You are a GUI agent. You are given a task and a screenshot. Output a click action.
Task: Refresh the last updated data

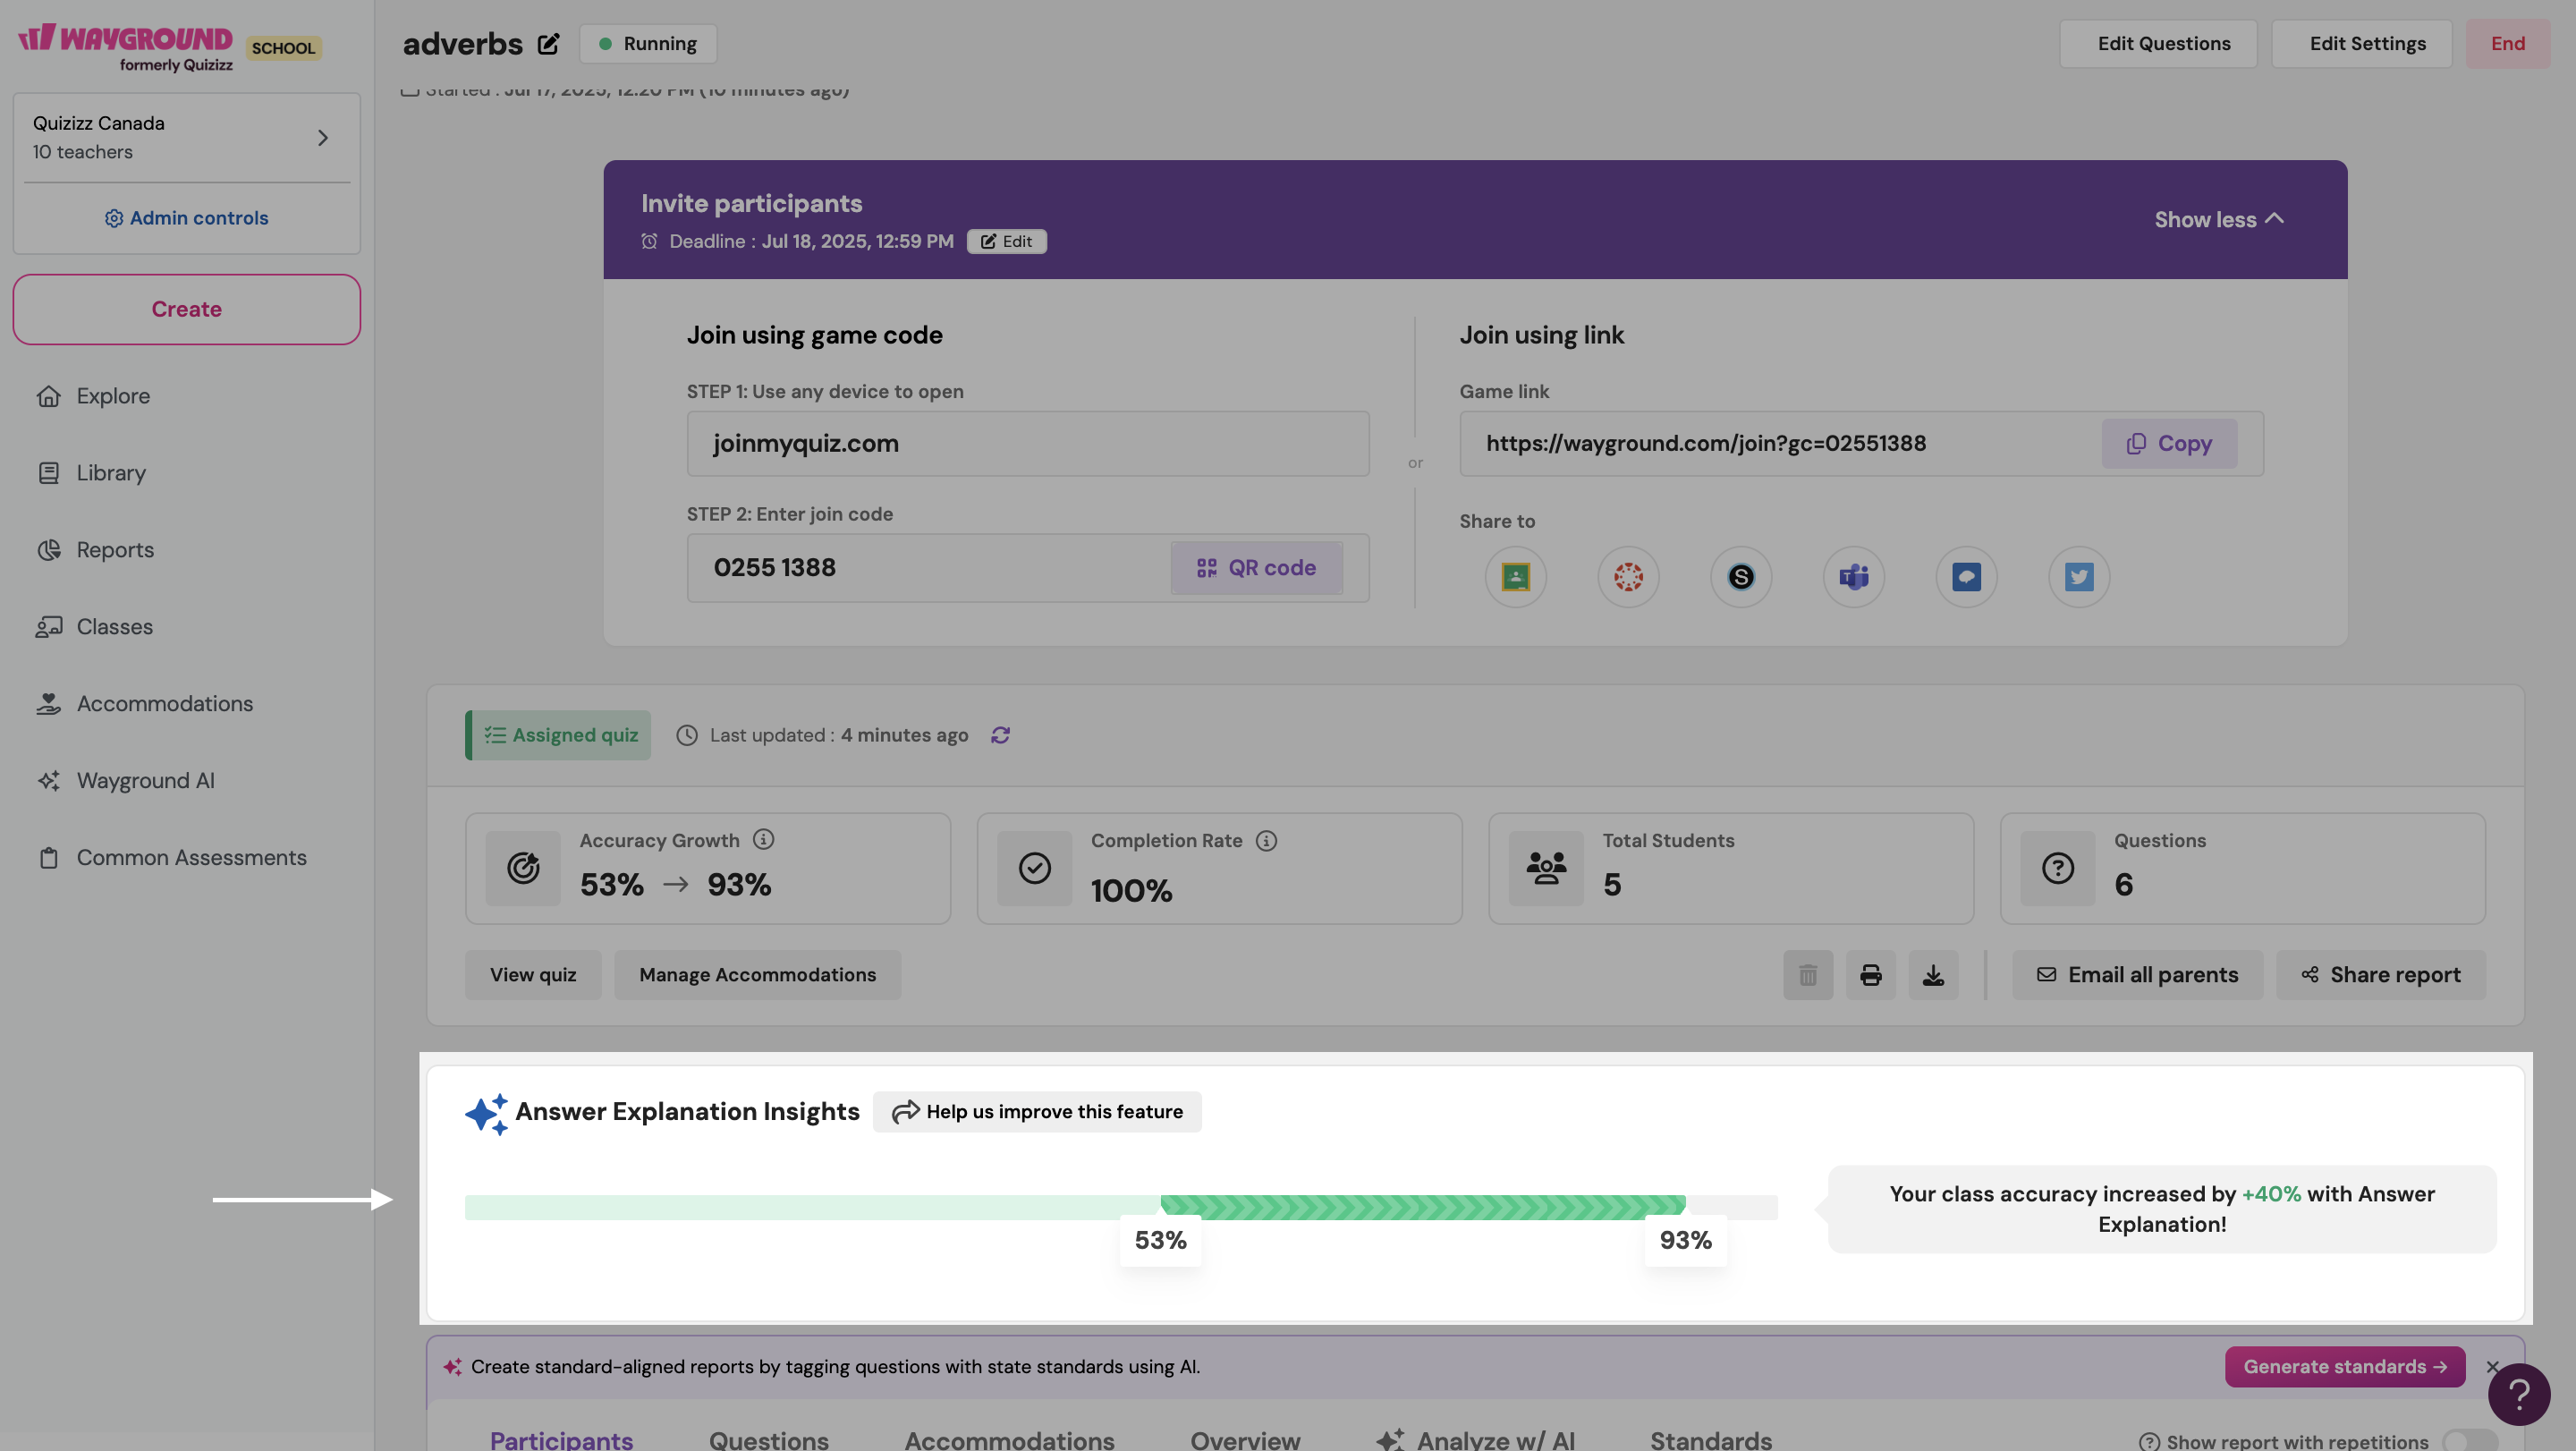point(1000,735)
